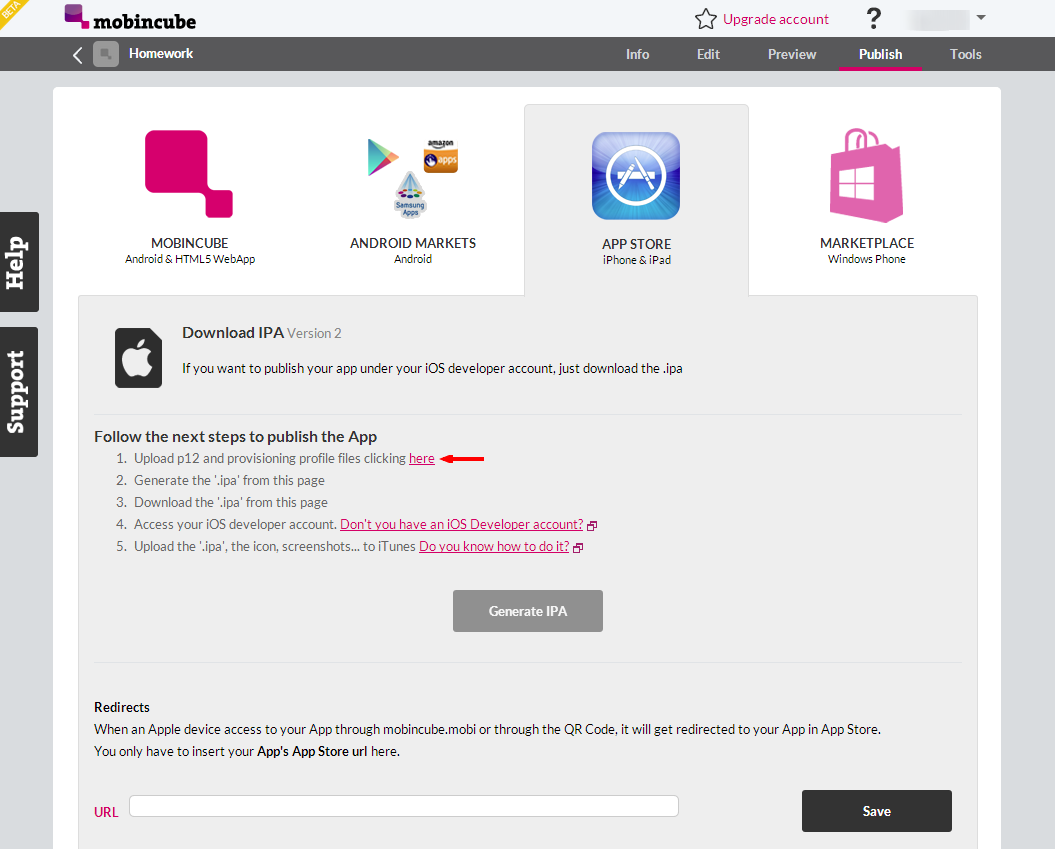The width and height of the screenshot is (1055, 849).
Task: Select the App Store blue icon
Action: [x=636, y=176]
